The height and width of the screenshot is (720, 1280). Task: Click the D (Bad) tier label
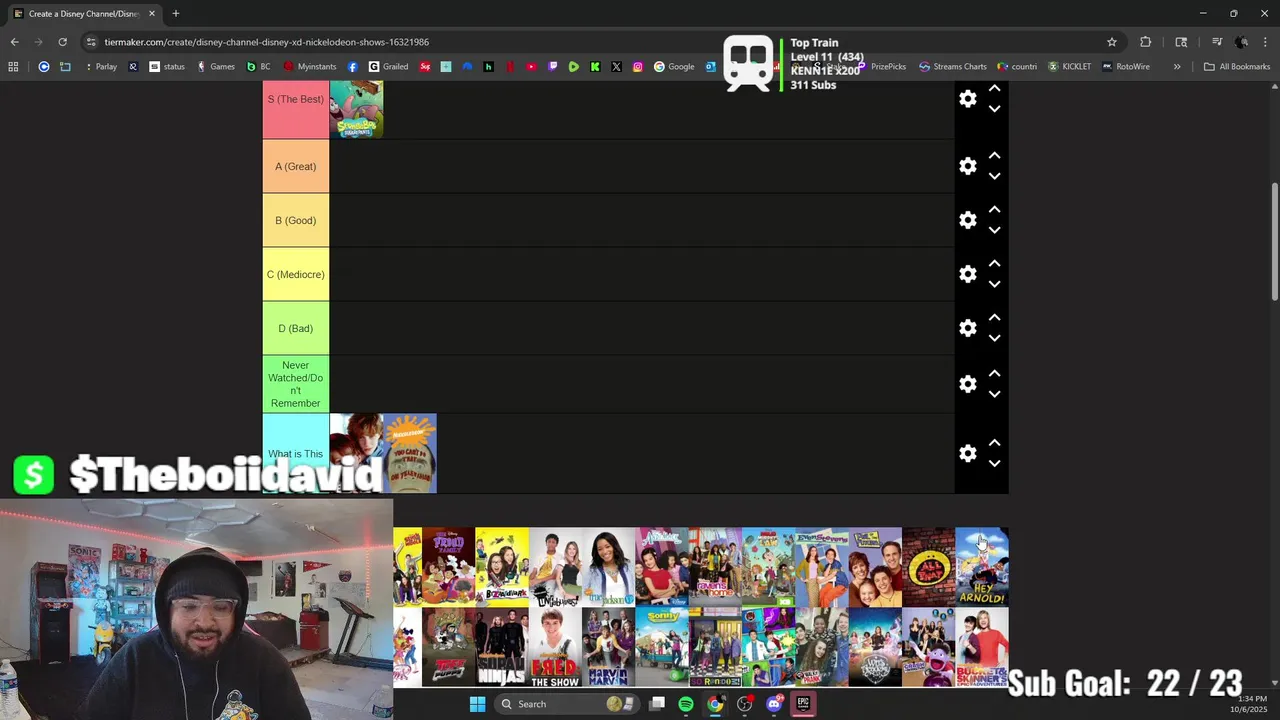tap(296, 328)
